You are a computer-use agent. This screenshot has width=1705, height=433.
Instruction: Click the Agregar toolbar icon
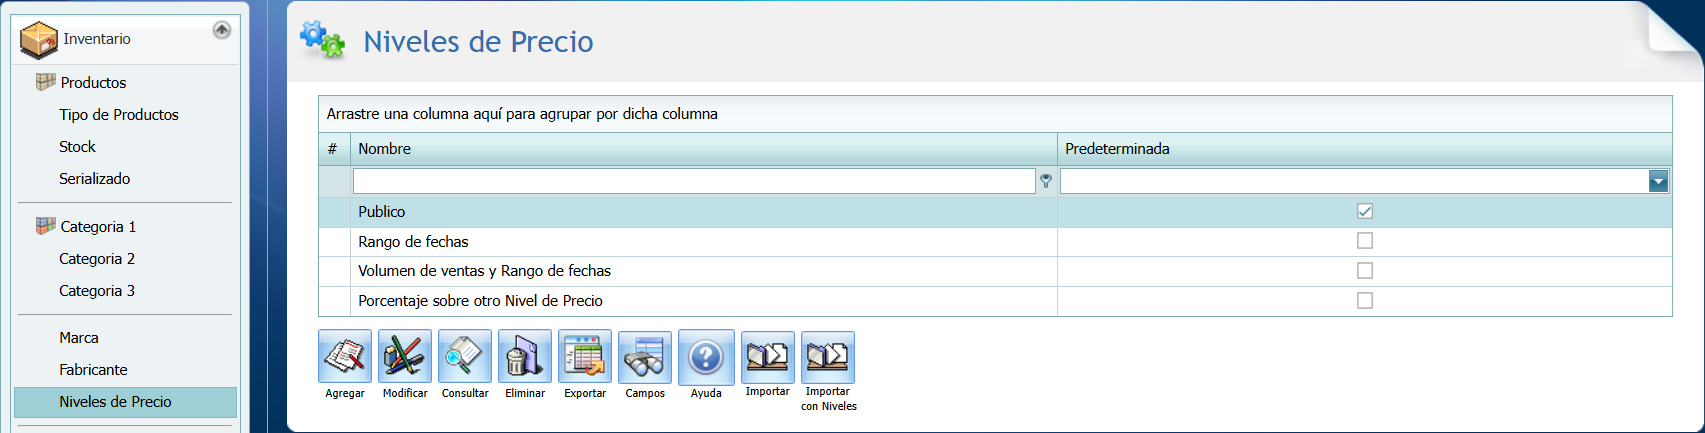345,357
